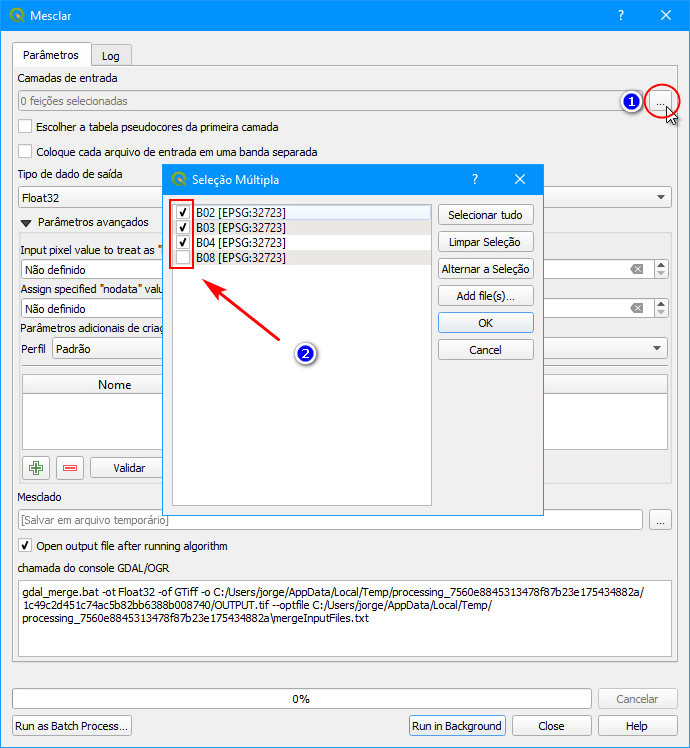Switch to the Log tab
This screenshot has height=748, width=690.
[x=111, y=56]
